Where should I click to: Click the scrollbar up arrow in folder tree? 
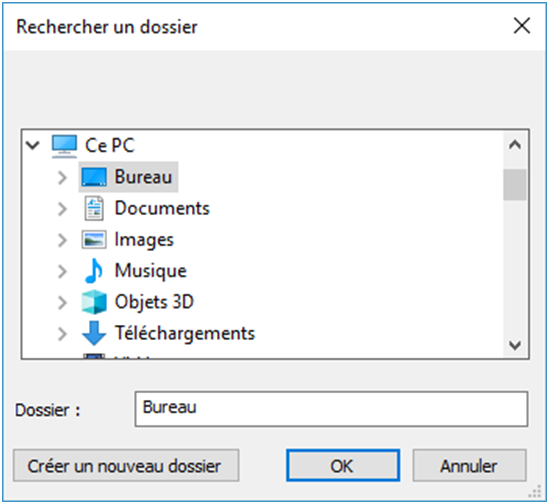pyautogui.click(x=515, y=144)
